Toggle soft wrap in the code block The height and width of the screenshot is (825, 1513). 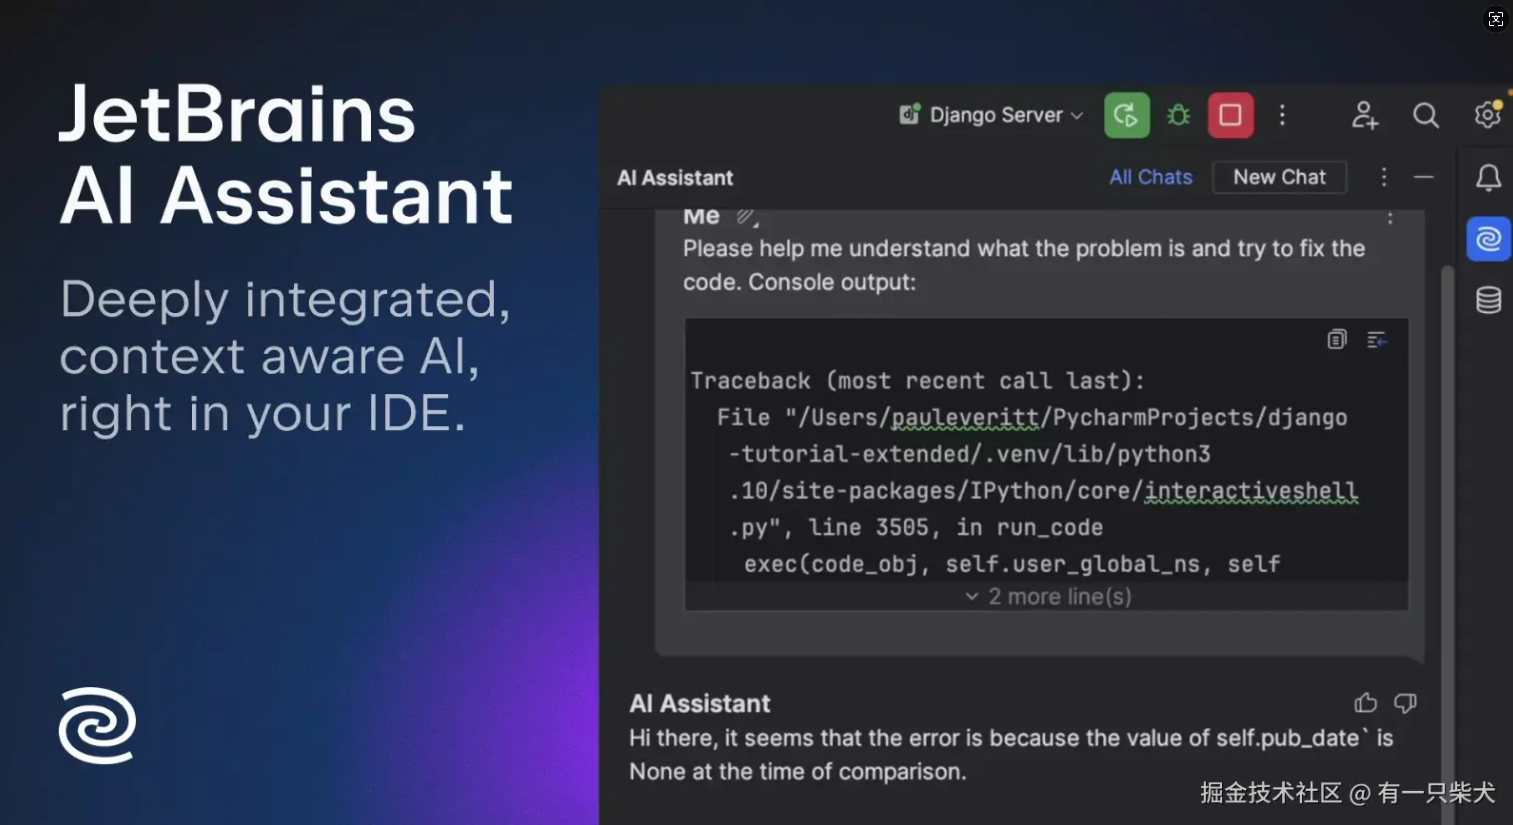pos(1377,340)
